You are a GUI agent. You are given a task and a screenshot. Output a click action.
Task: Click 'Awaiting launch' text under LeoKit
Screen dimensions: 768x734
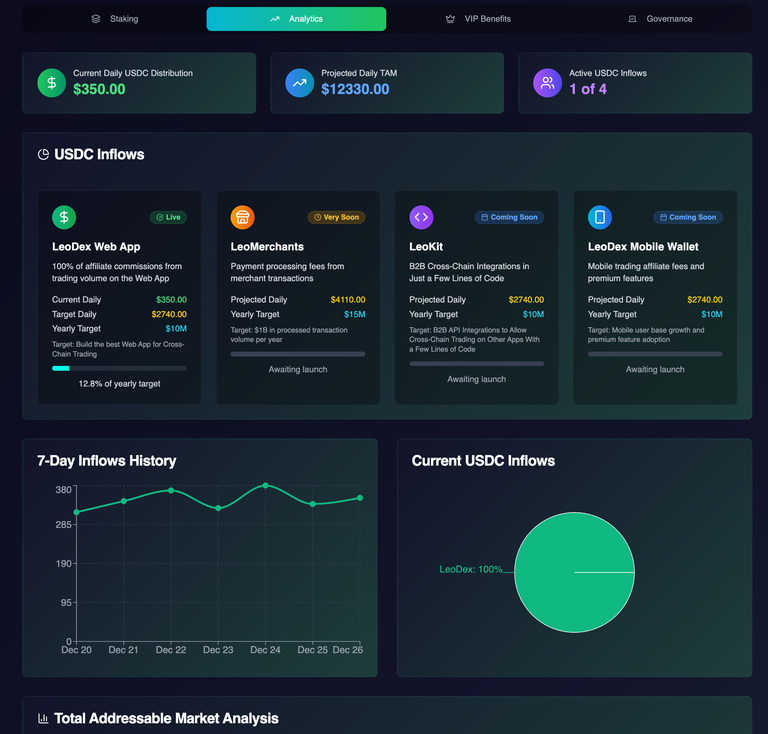(477, 379)
